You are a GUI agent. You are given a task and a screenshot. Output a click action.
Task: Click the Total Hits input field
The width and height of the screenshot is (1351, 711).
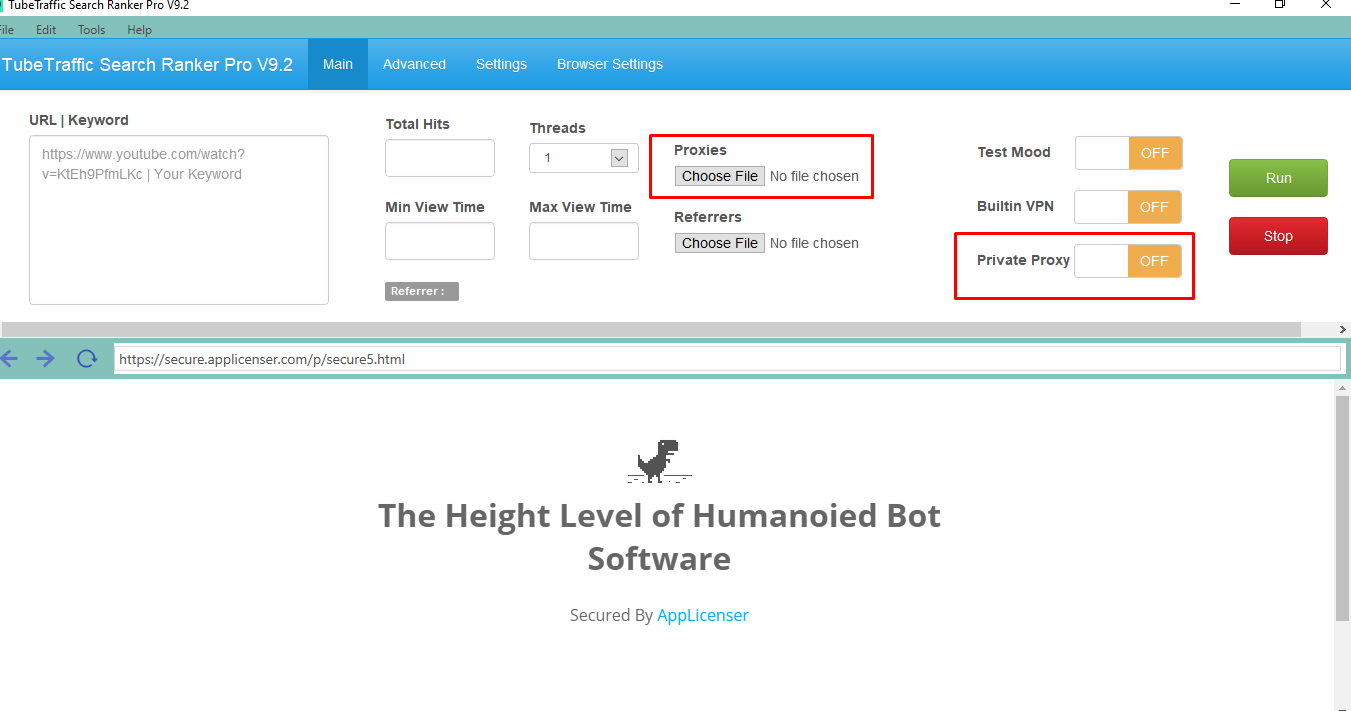[440, 158]
